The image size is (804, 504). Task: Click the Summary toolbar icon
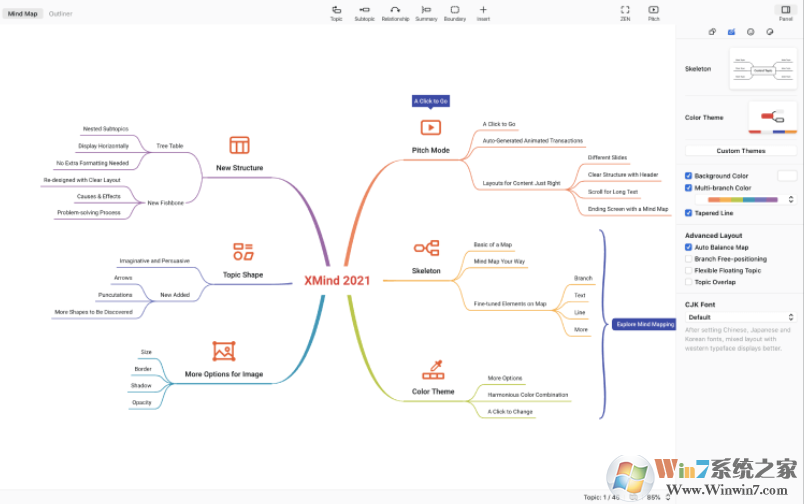426,12
